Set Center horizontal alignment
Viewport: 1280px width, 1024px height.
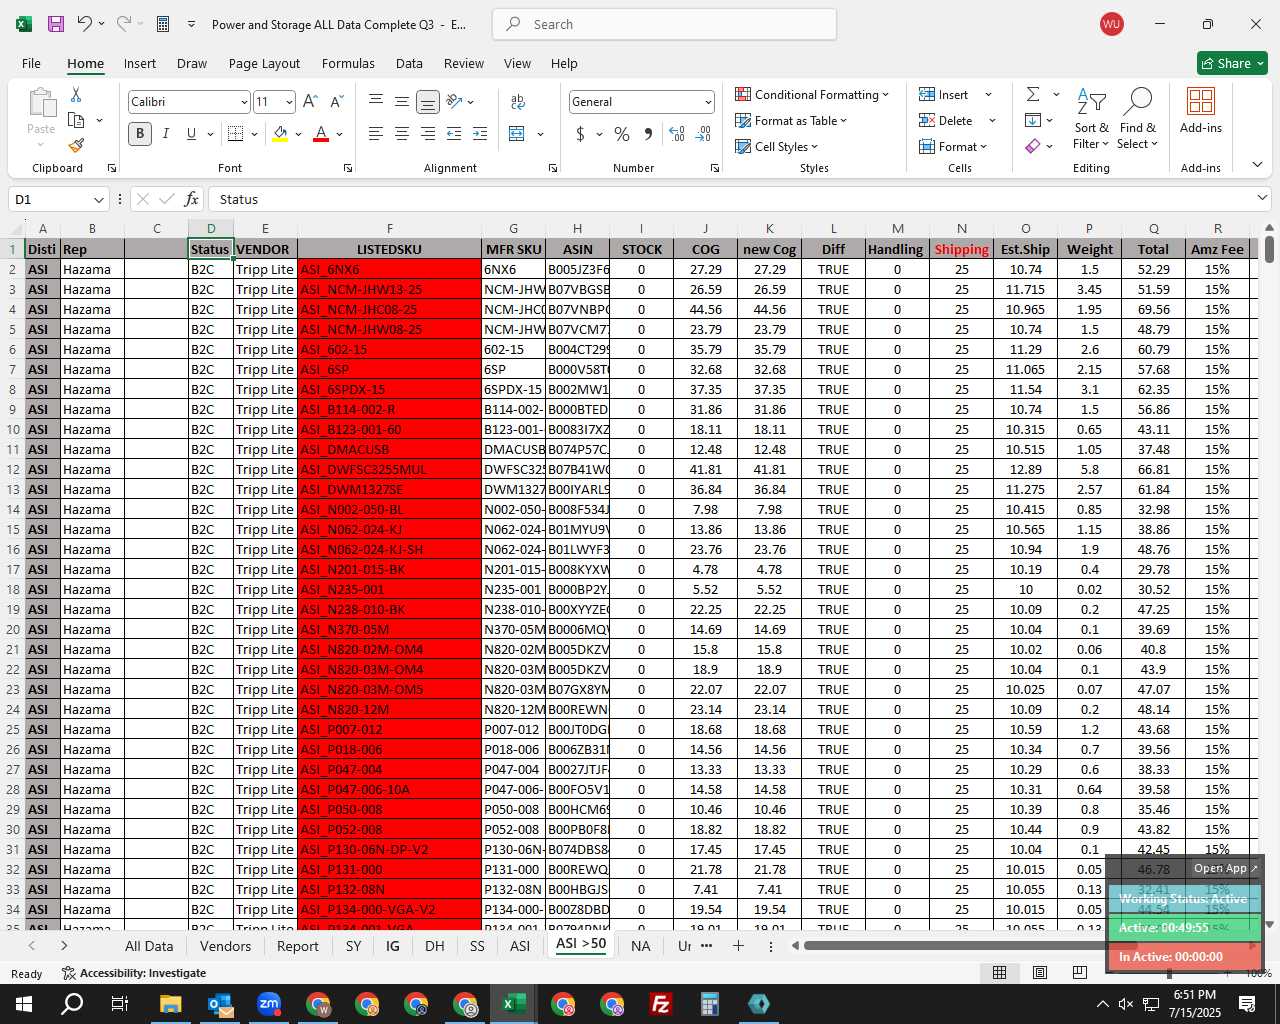[x=402, y=133]
